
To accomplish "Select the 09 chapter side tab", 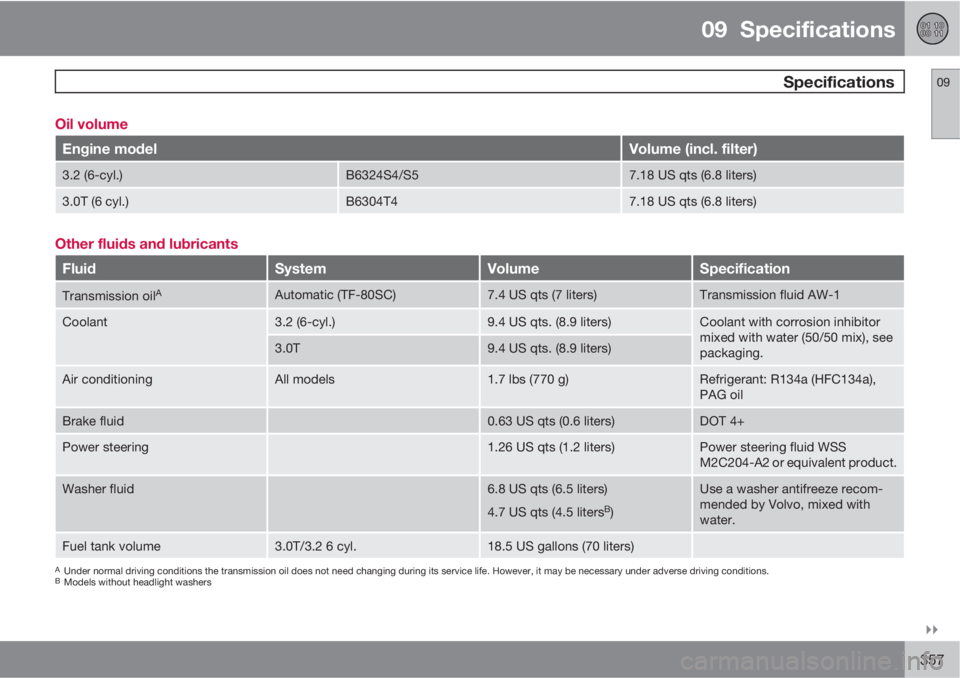I will [x=945, y=104].
